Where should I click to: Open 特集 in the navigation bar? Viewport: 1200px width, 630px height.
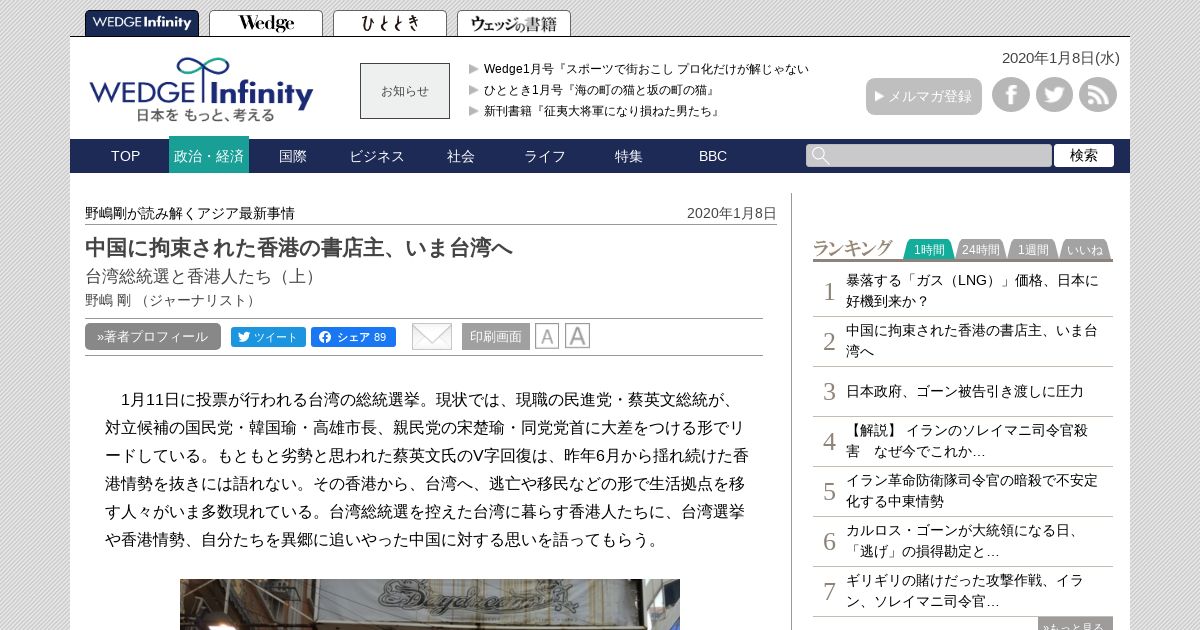[x=629, y=156]
